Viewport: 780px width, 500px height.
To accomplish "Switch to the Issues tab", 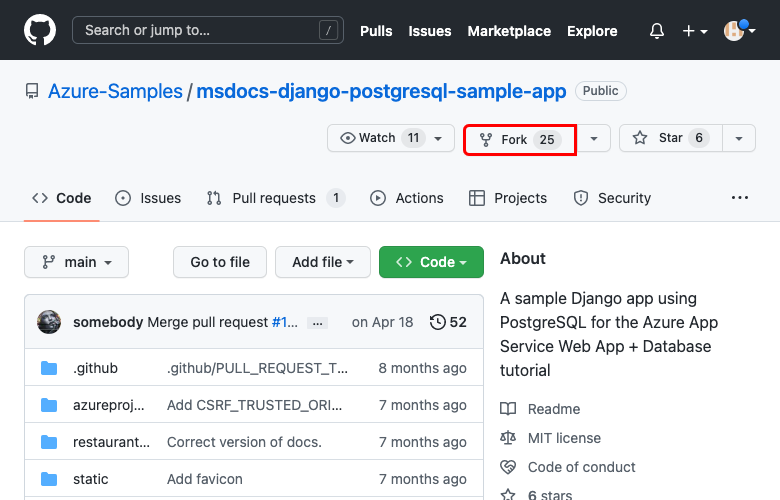I will [x=148, y=198].
